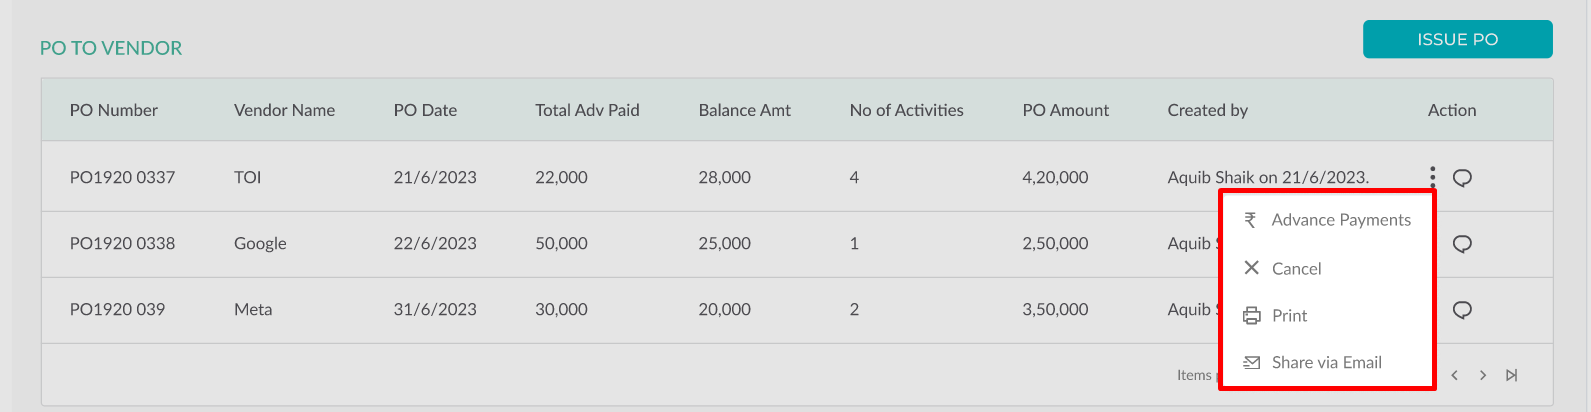
Task: Click comment bubble icon in Meta row
Action: point(1462,310)
